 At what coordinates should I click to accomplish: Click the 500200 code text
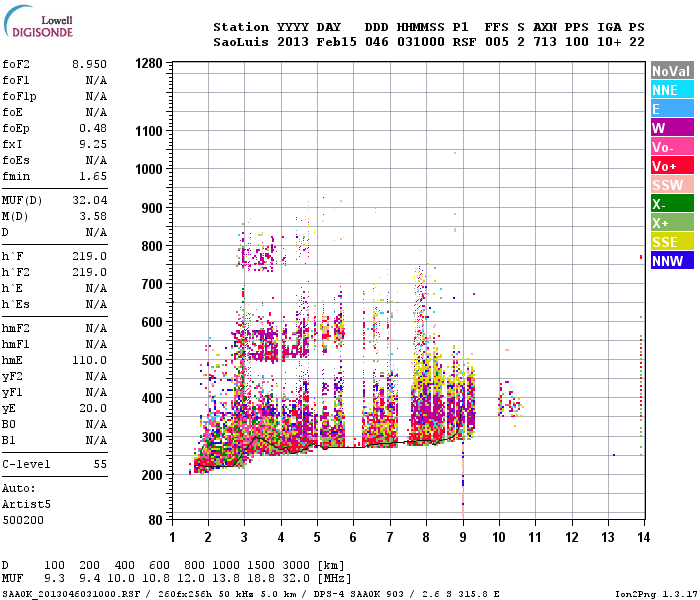(23, 520)
